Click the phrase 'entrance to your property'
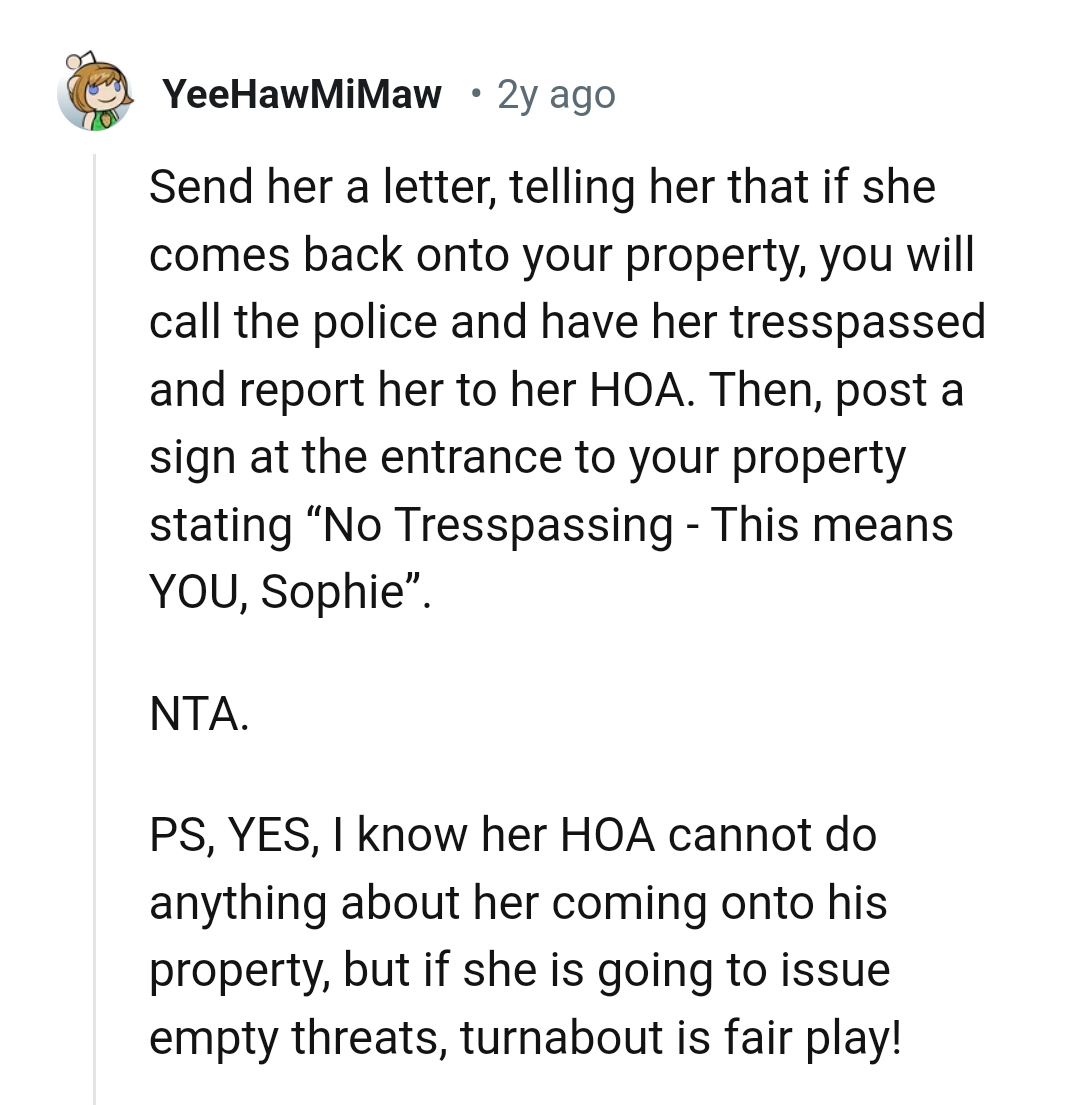 coord(643,458)
